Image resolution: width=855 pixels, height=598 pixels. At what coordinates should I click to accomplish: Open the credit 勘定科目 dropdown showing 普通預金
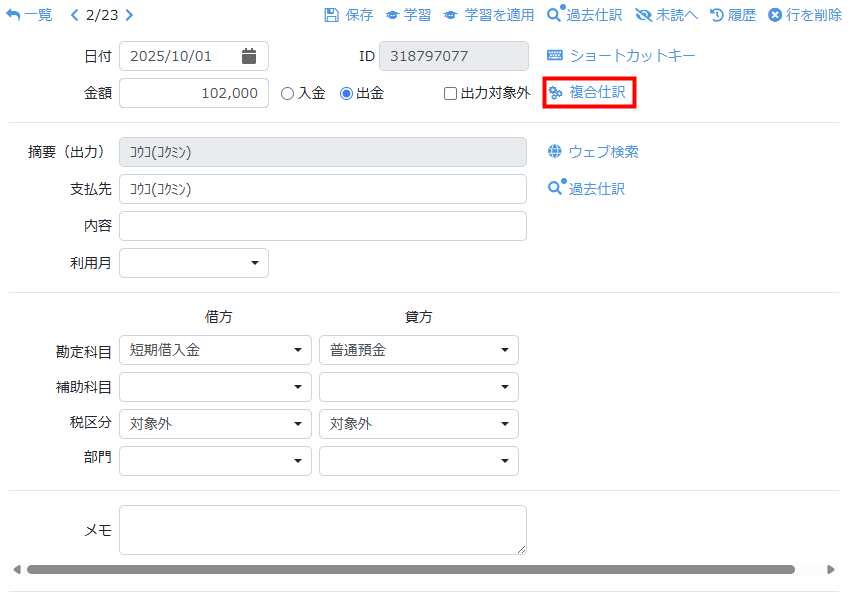[x=418, y=350]
